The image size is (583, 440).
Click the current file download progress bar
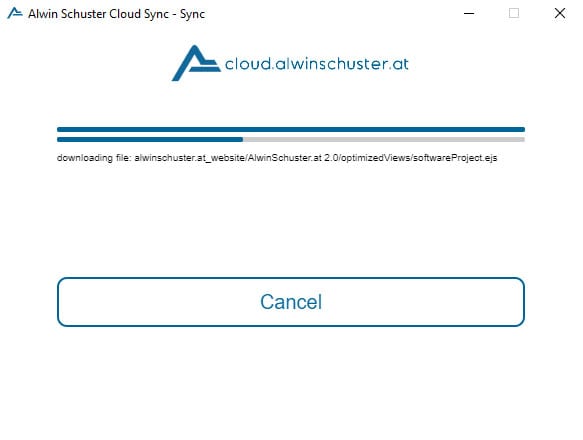click(291, 139)
